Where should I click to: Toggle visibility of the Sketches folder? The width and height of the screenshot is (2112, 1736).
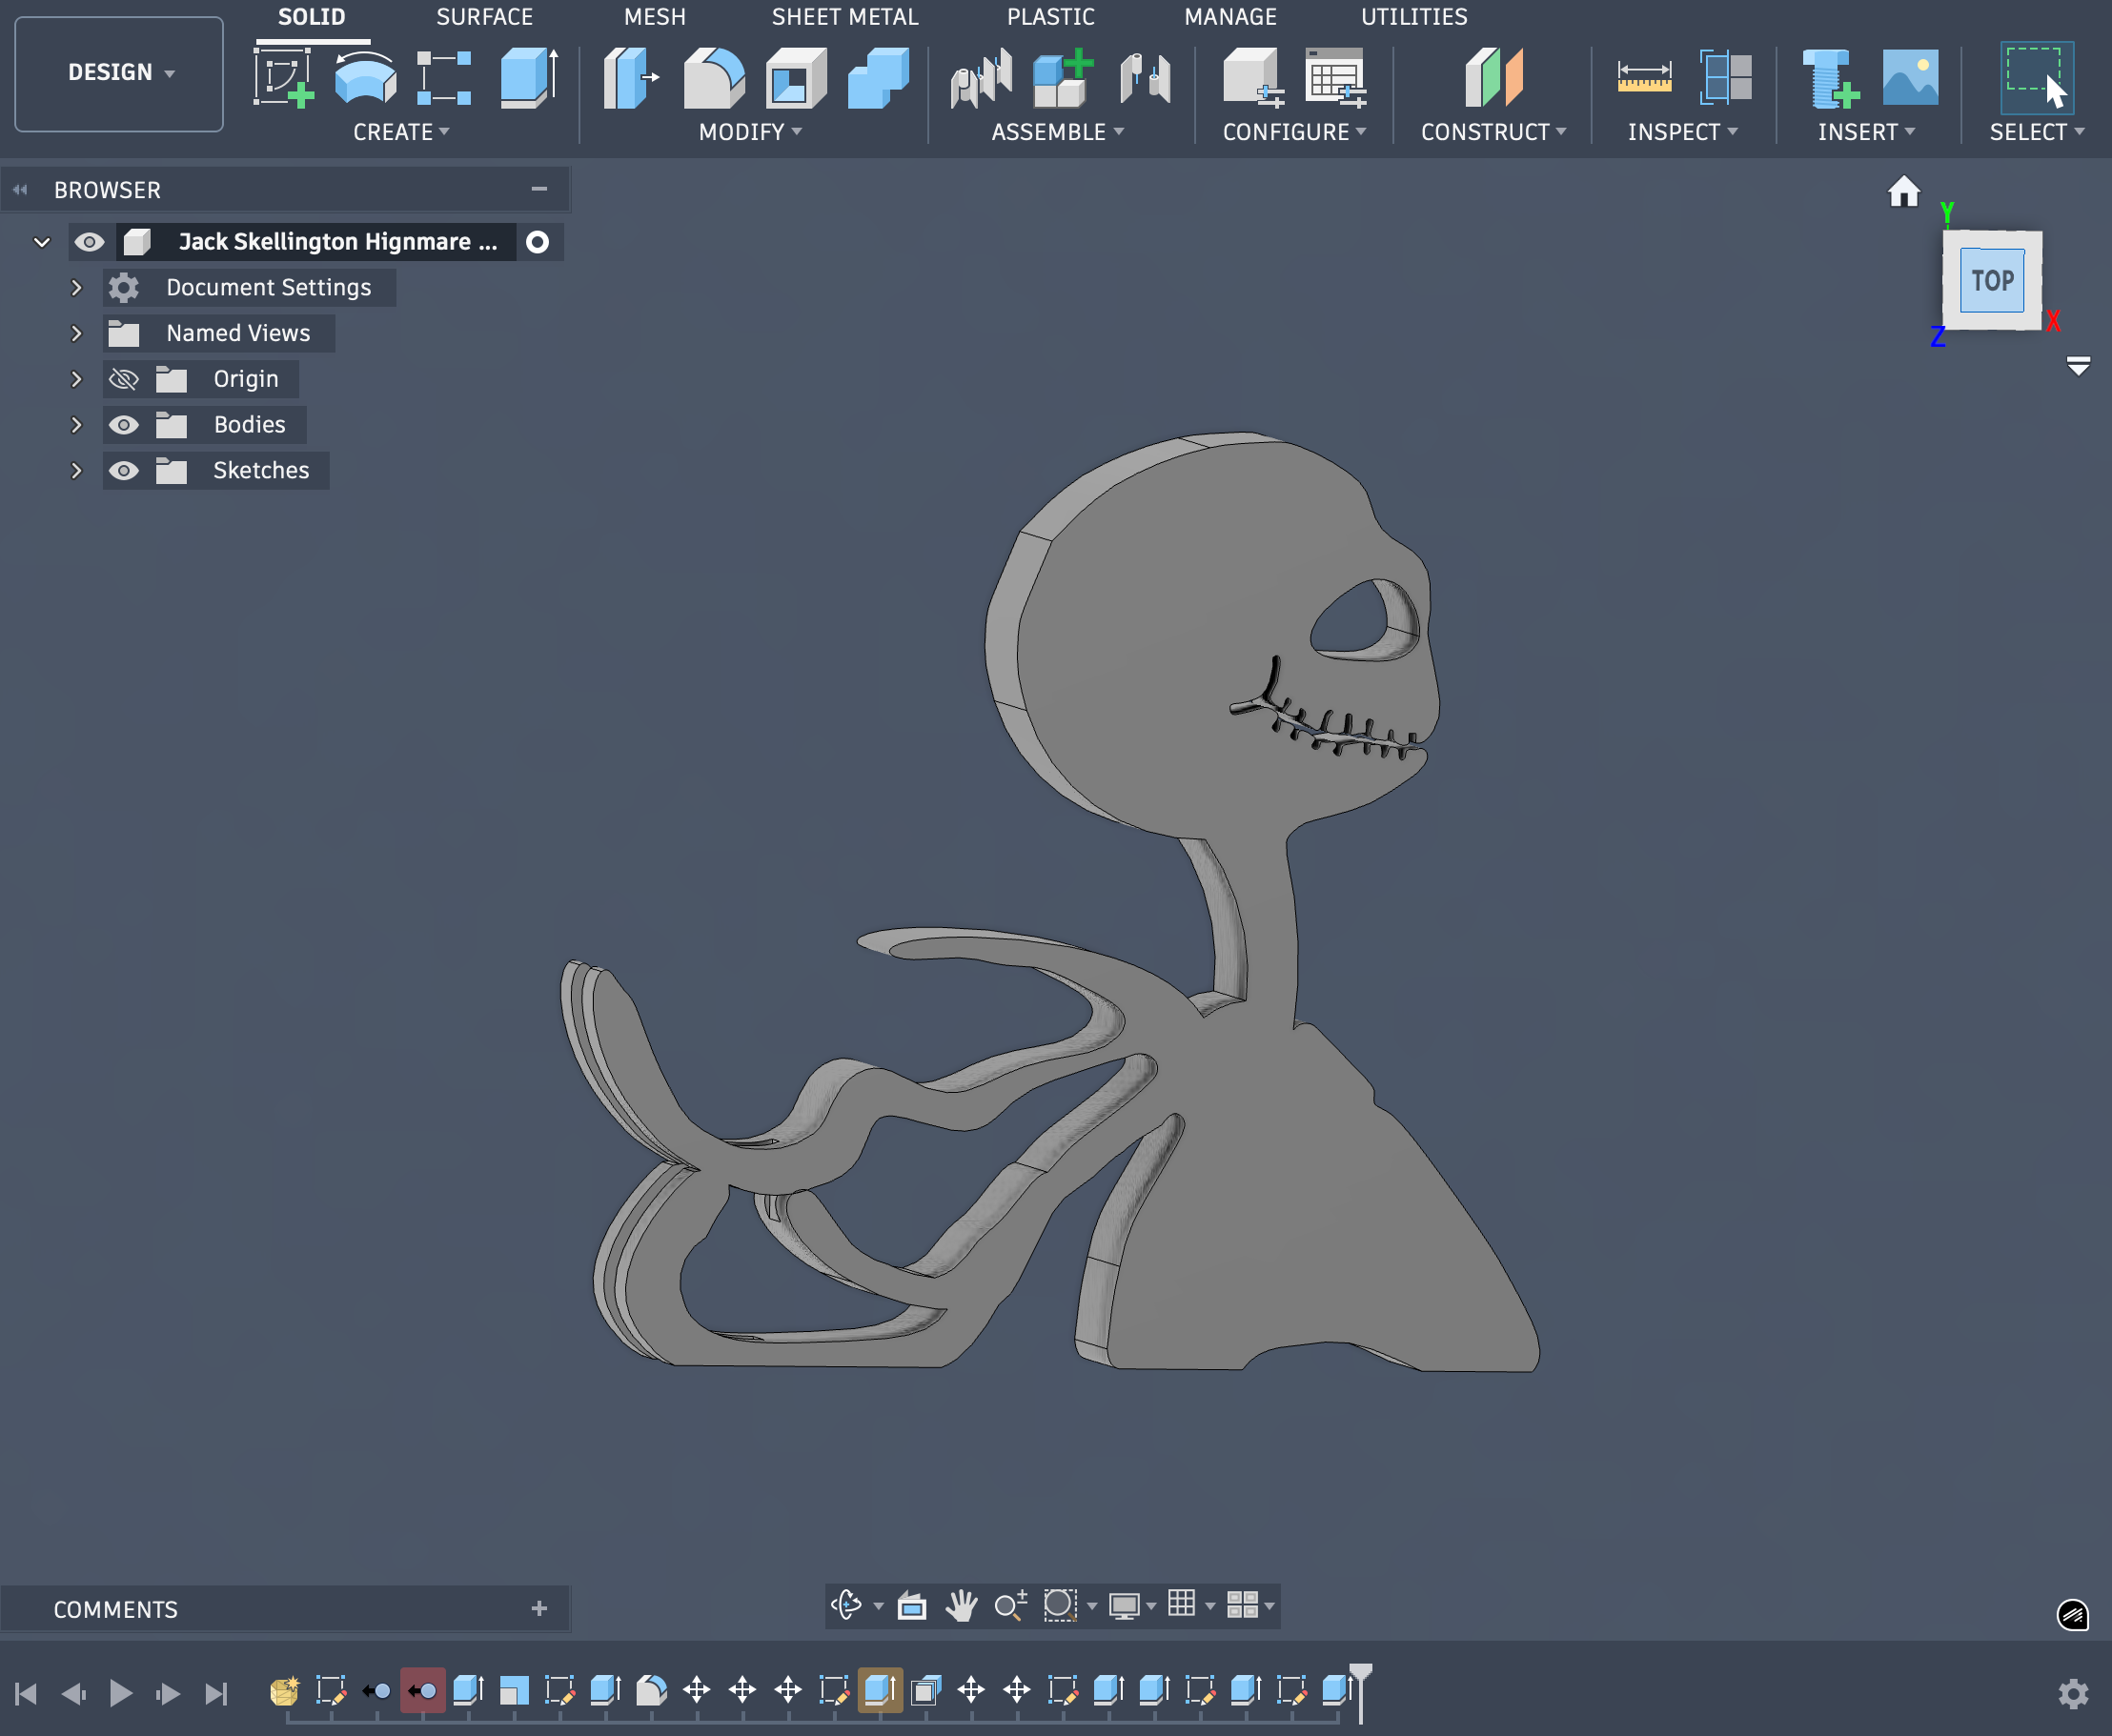pos(124,470)
